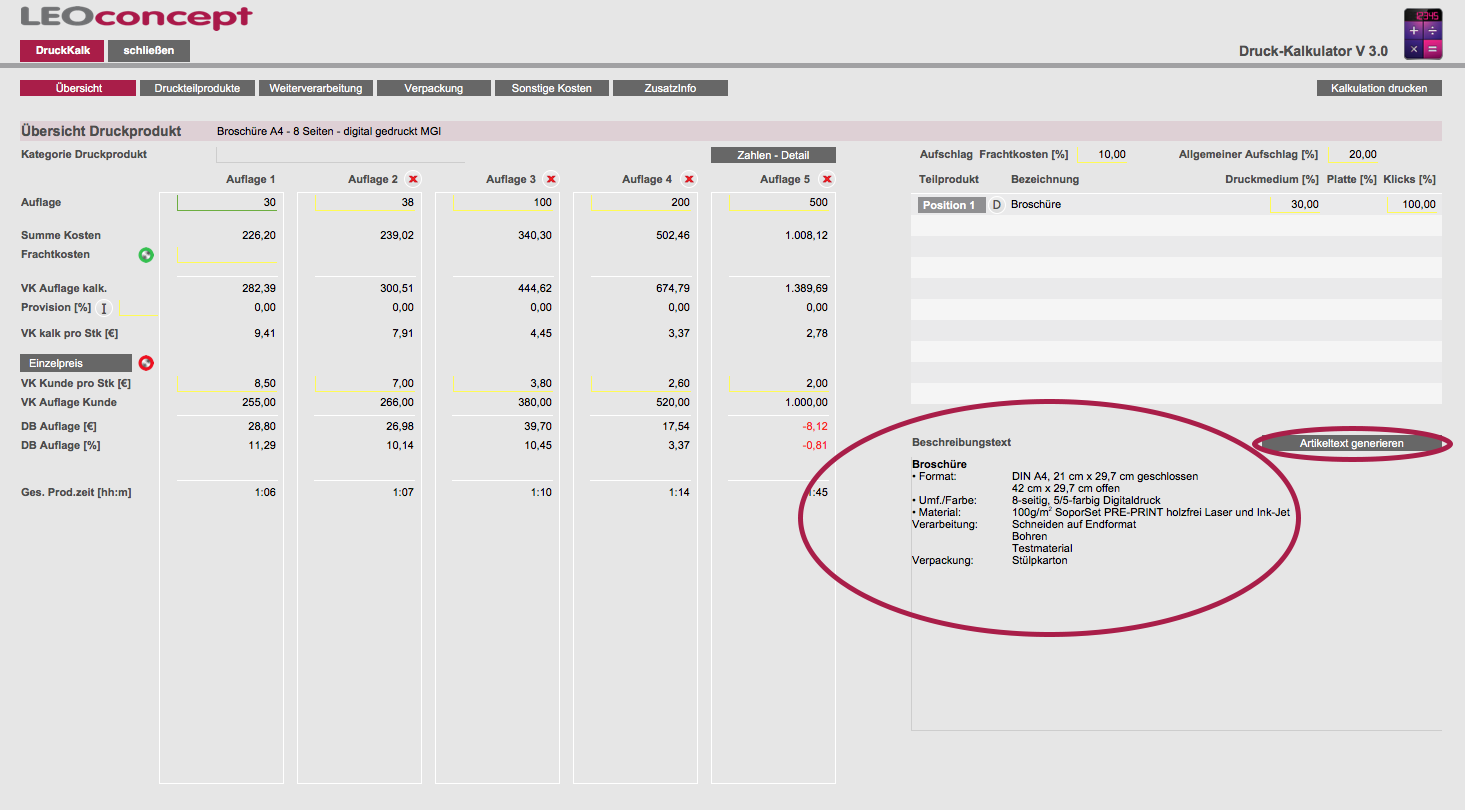Click red refresh icon beside Einzelpreis

[146, 363]
